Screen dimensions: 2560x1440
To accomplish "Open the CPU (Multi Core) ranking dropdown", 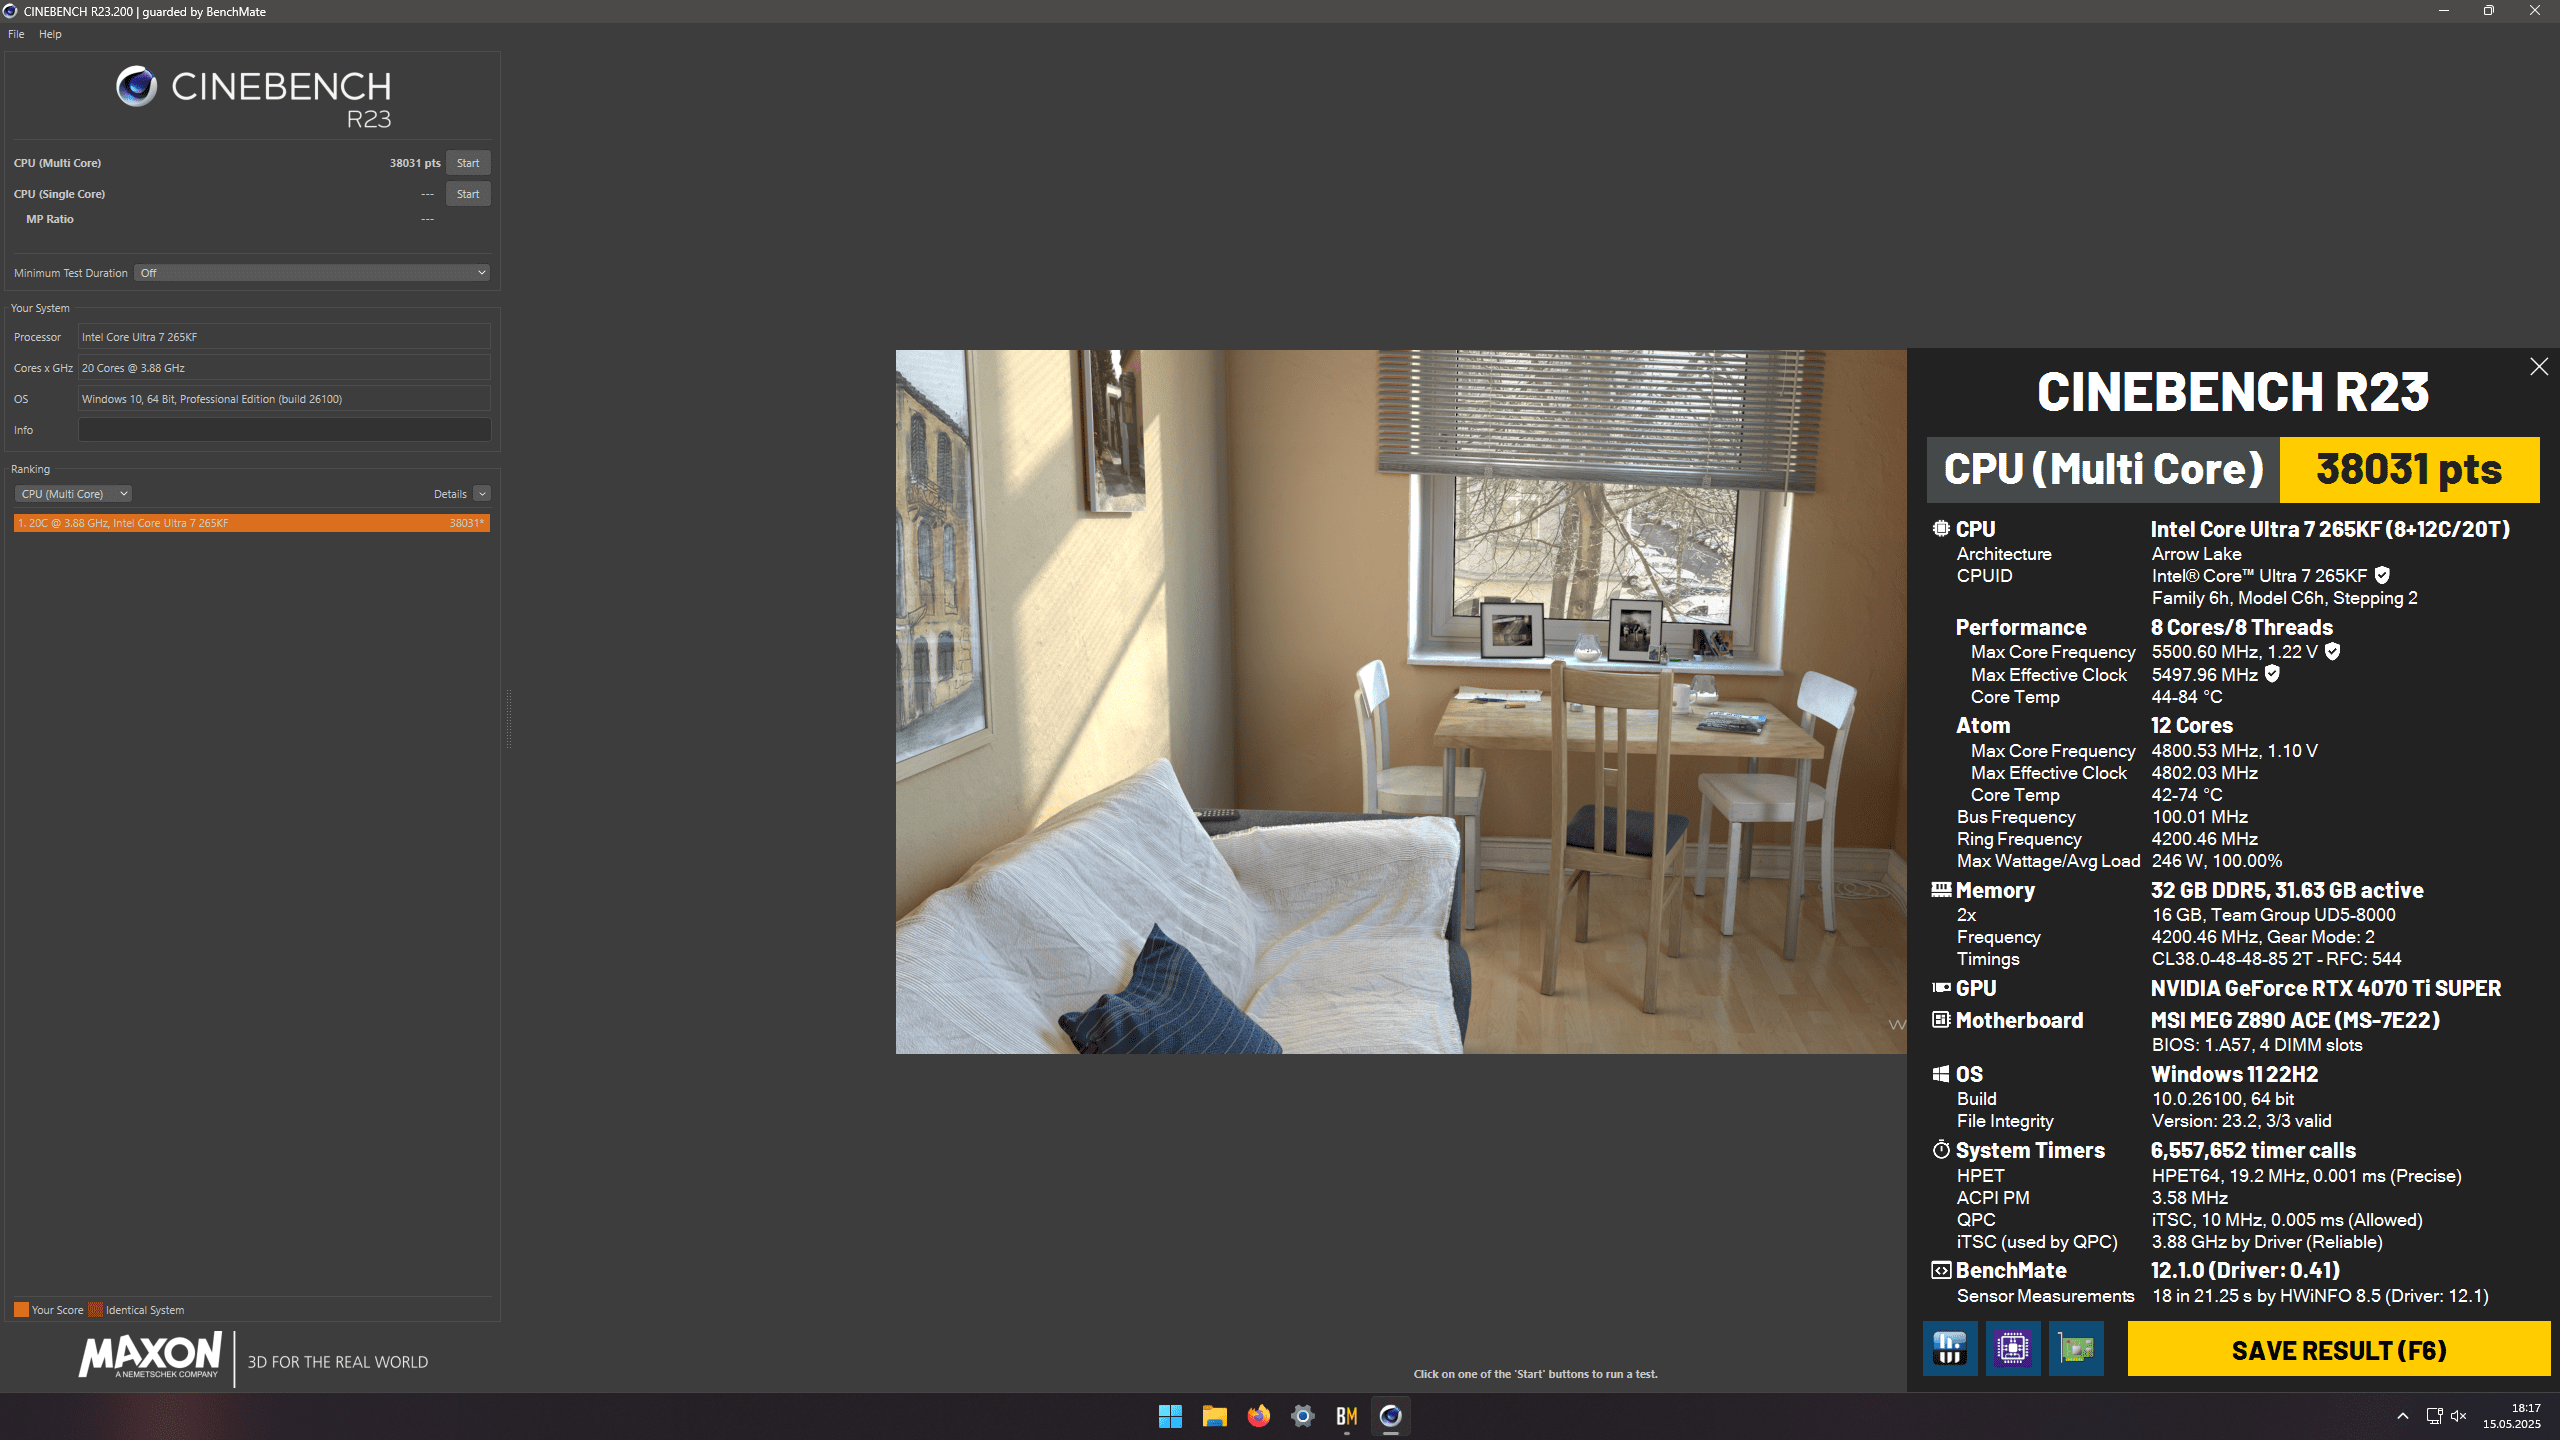I will 73,494.
